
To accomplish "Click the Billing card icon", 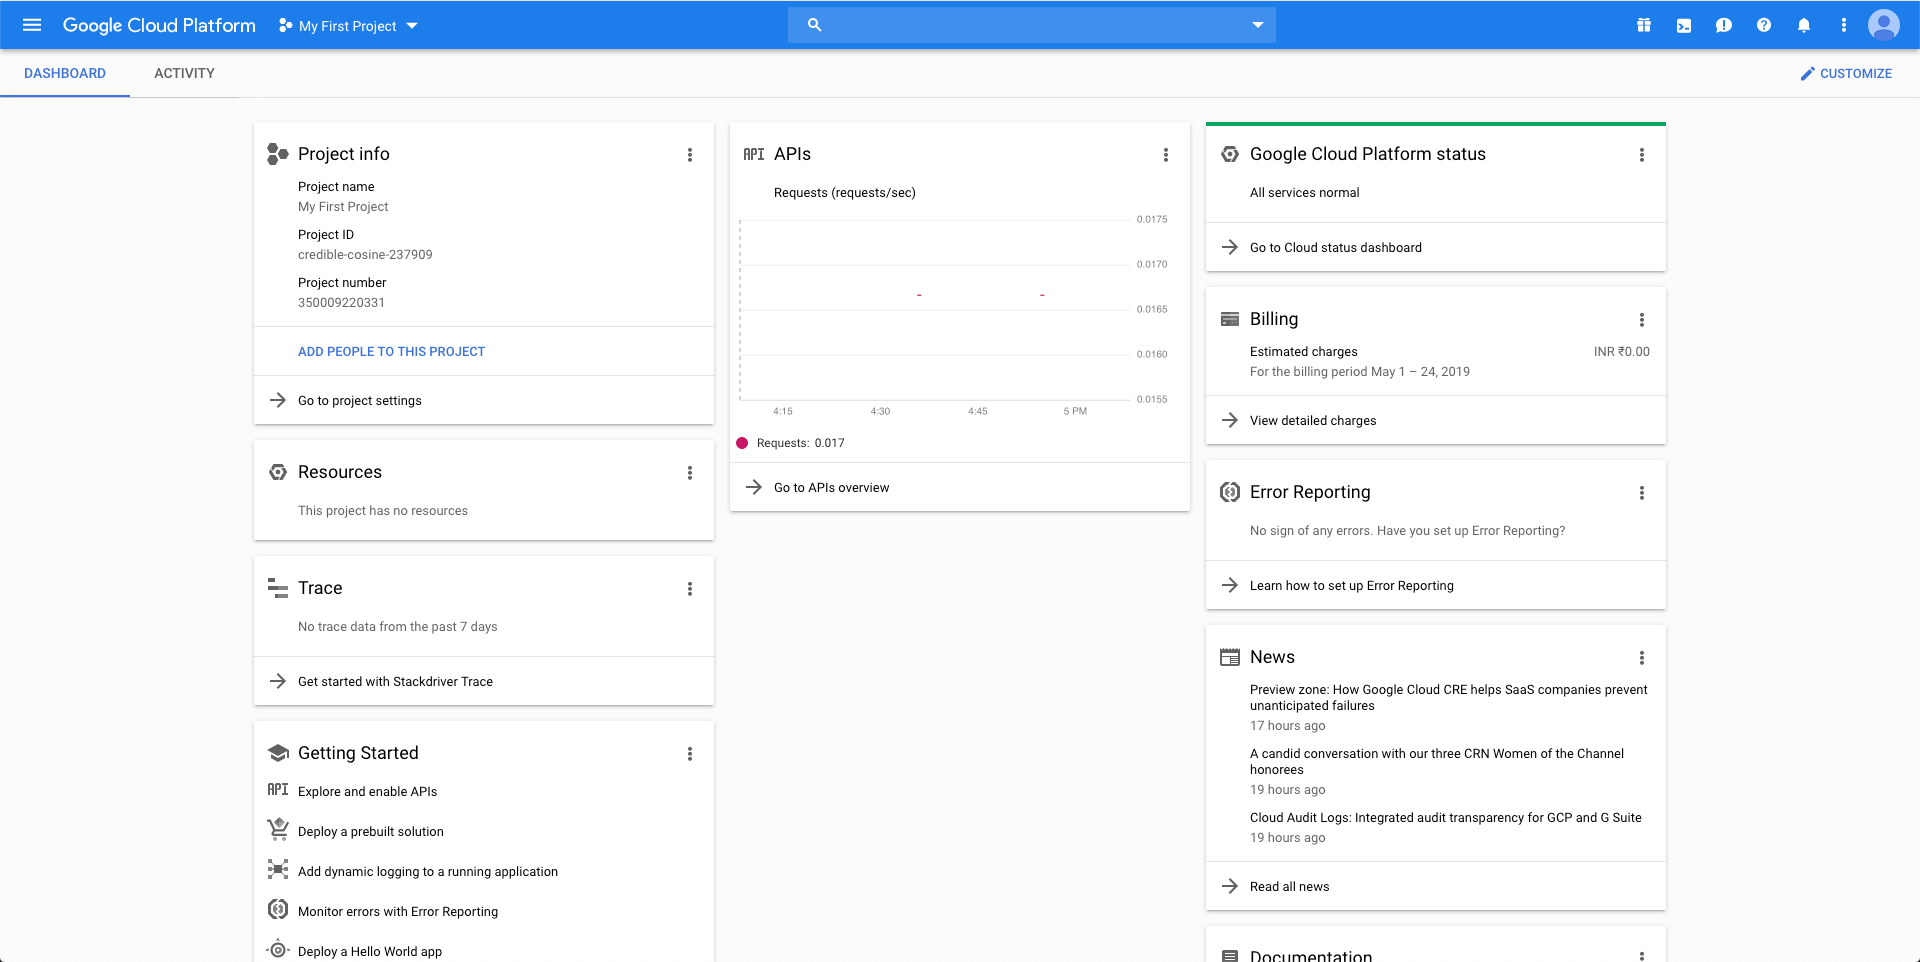I will click(x=1230, y=319).
